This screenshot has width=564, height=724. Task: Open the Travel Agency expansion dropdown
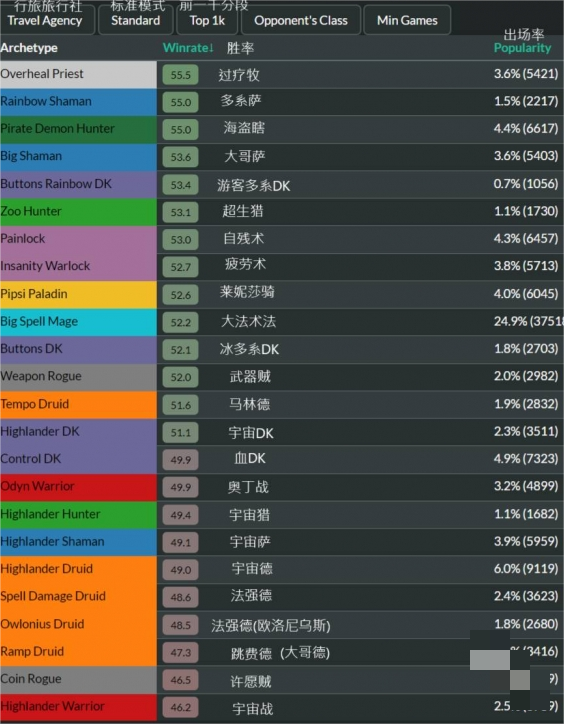[47, 20]
